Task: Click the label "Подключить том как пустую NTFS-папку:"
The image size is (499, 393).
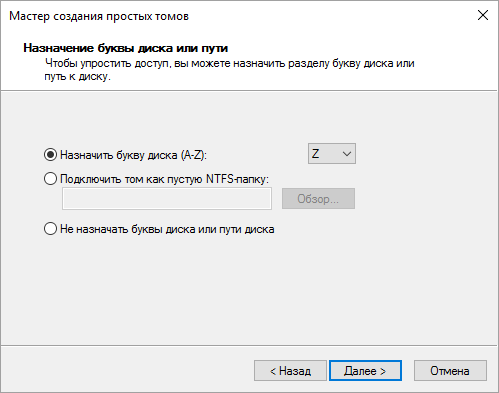Action: click(x=164, y=179)
